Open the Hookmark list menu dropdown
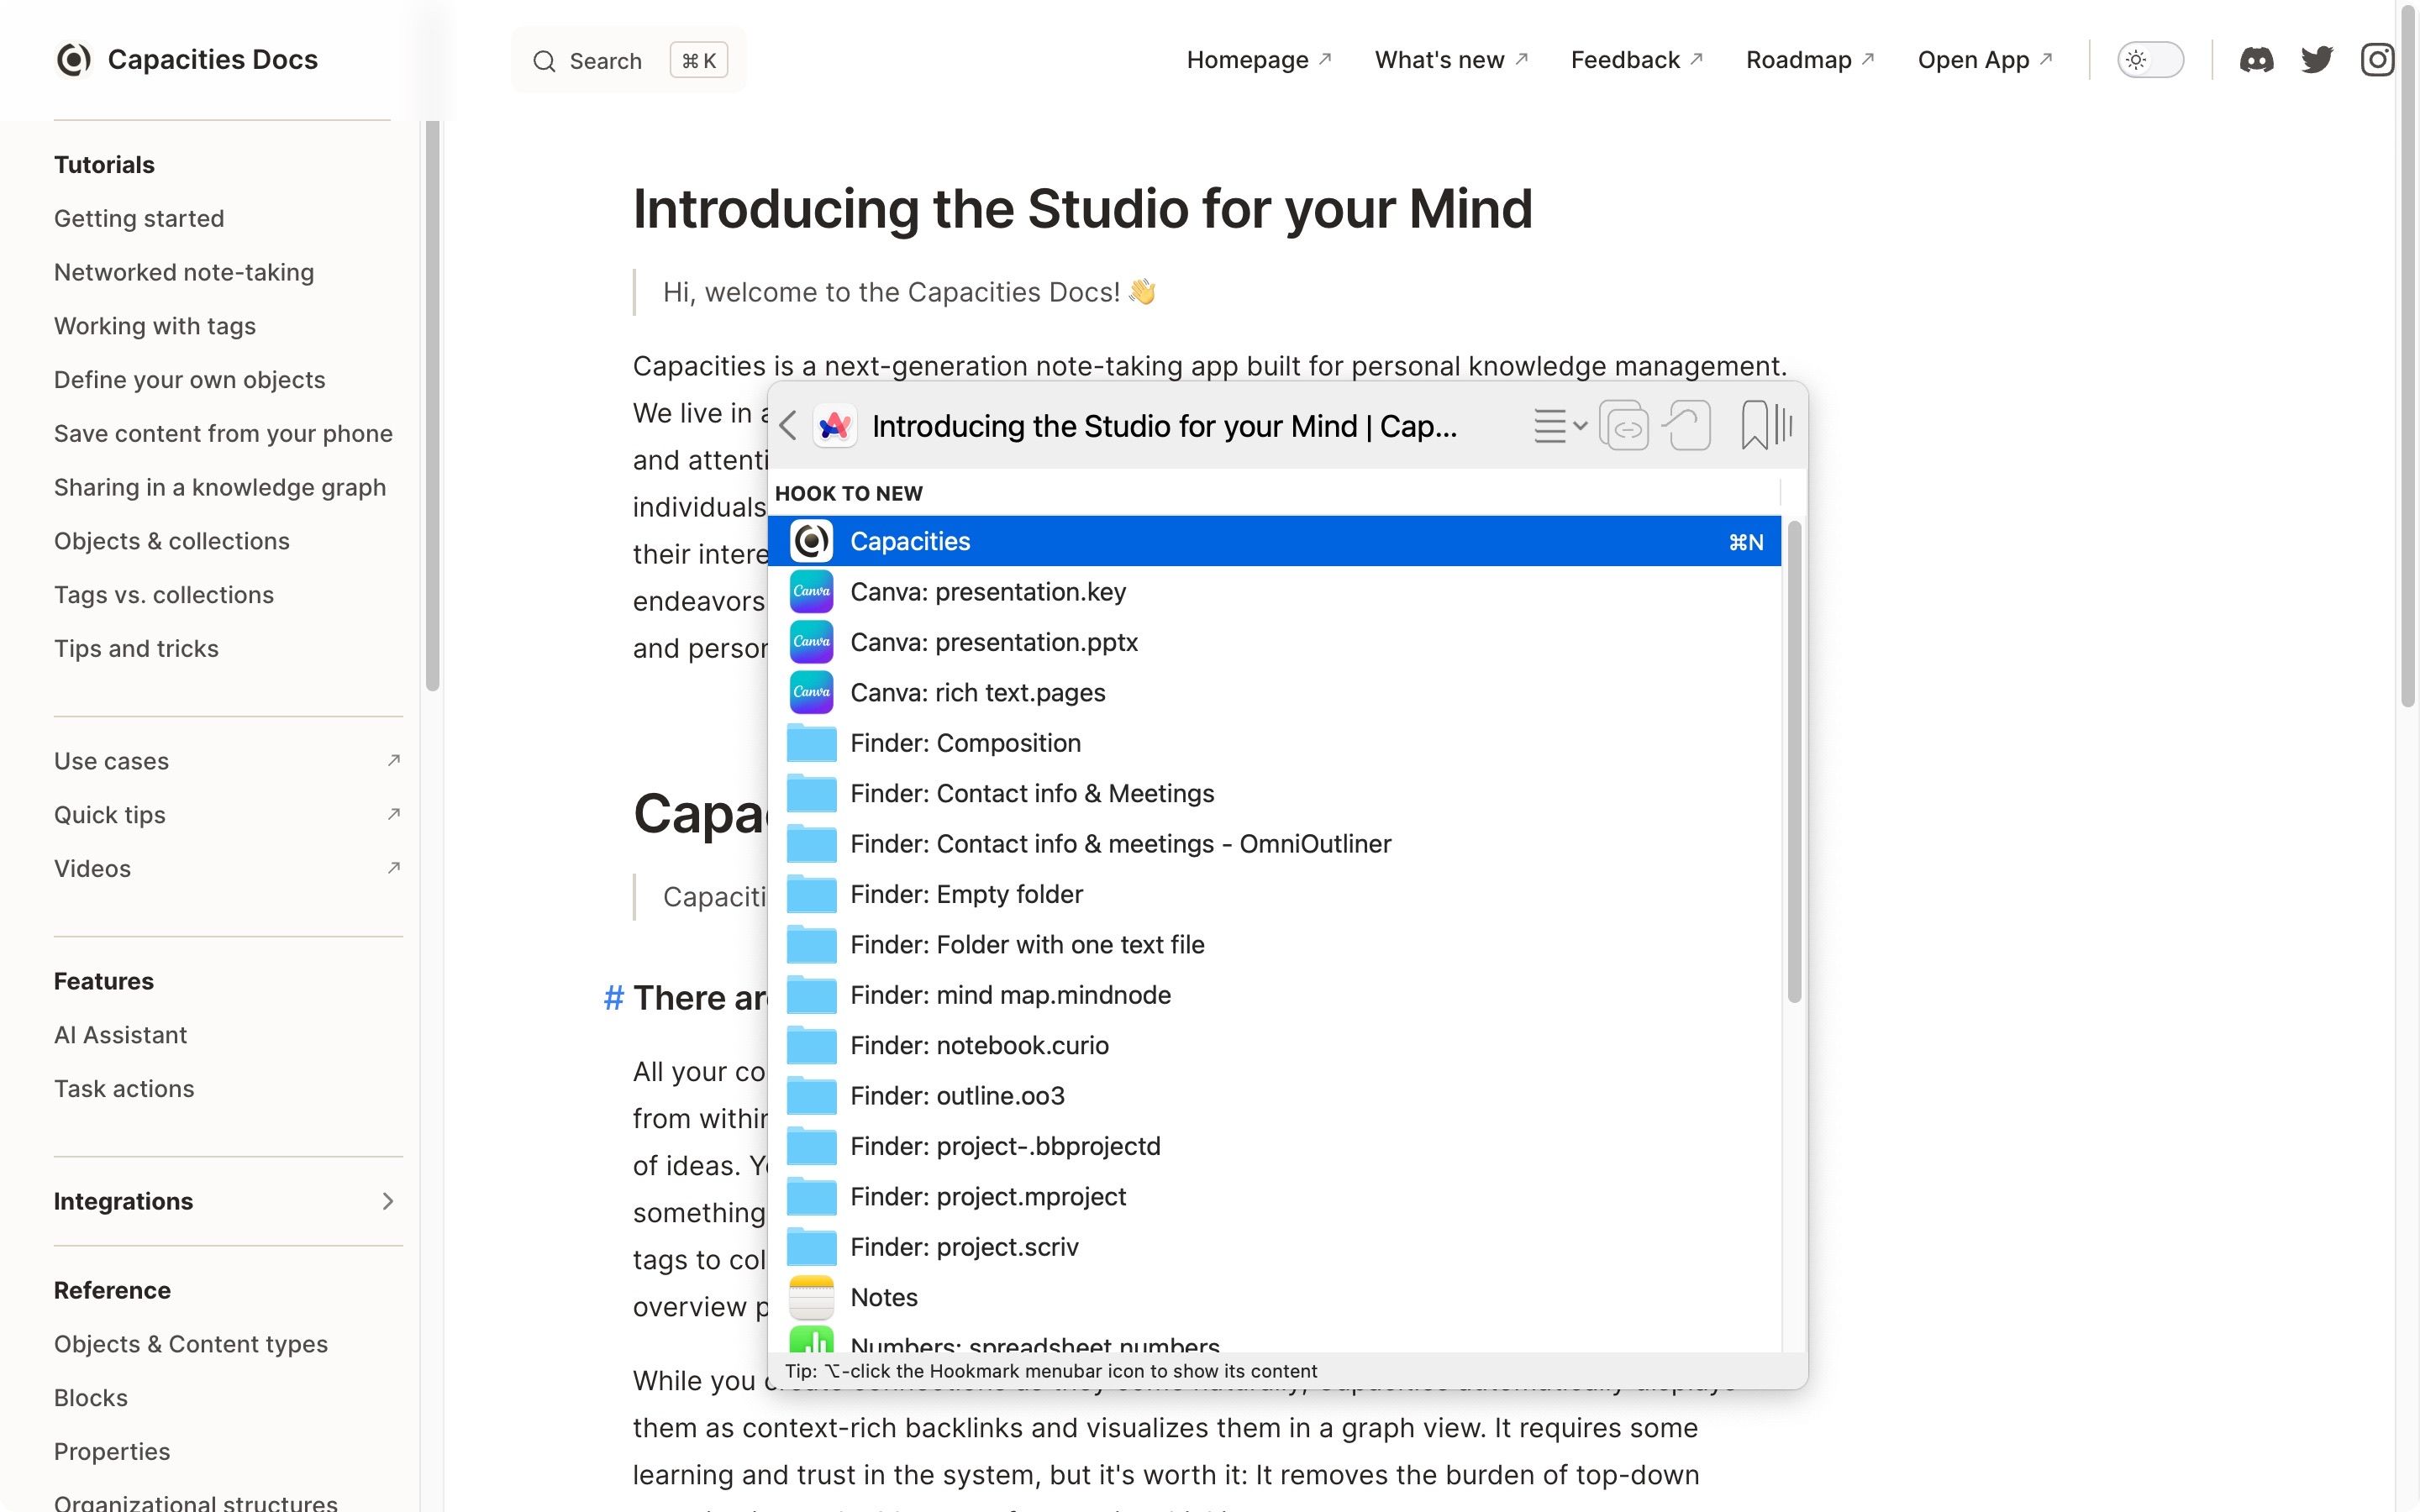 coord(1559,426)
